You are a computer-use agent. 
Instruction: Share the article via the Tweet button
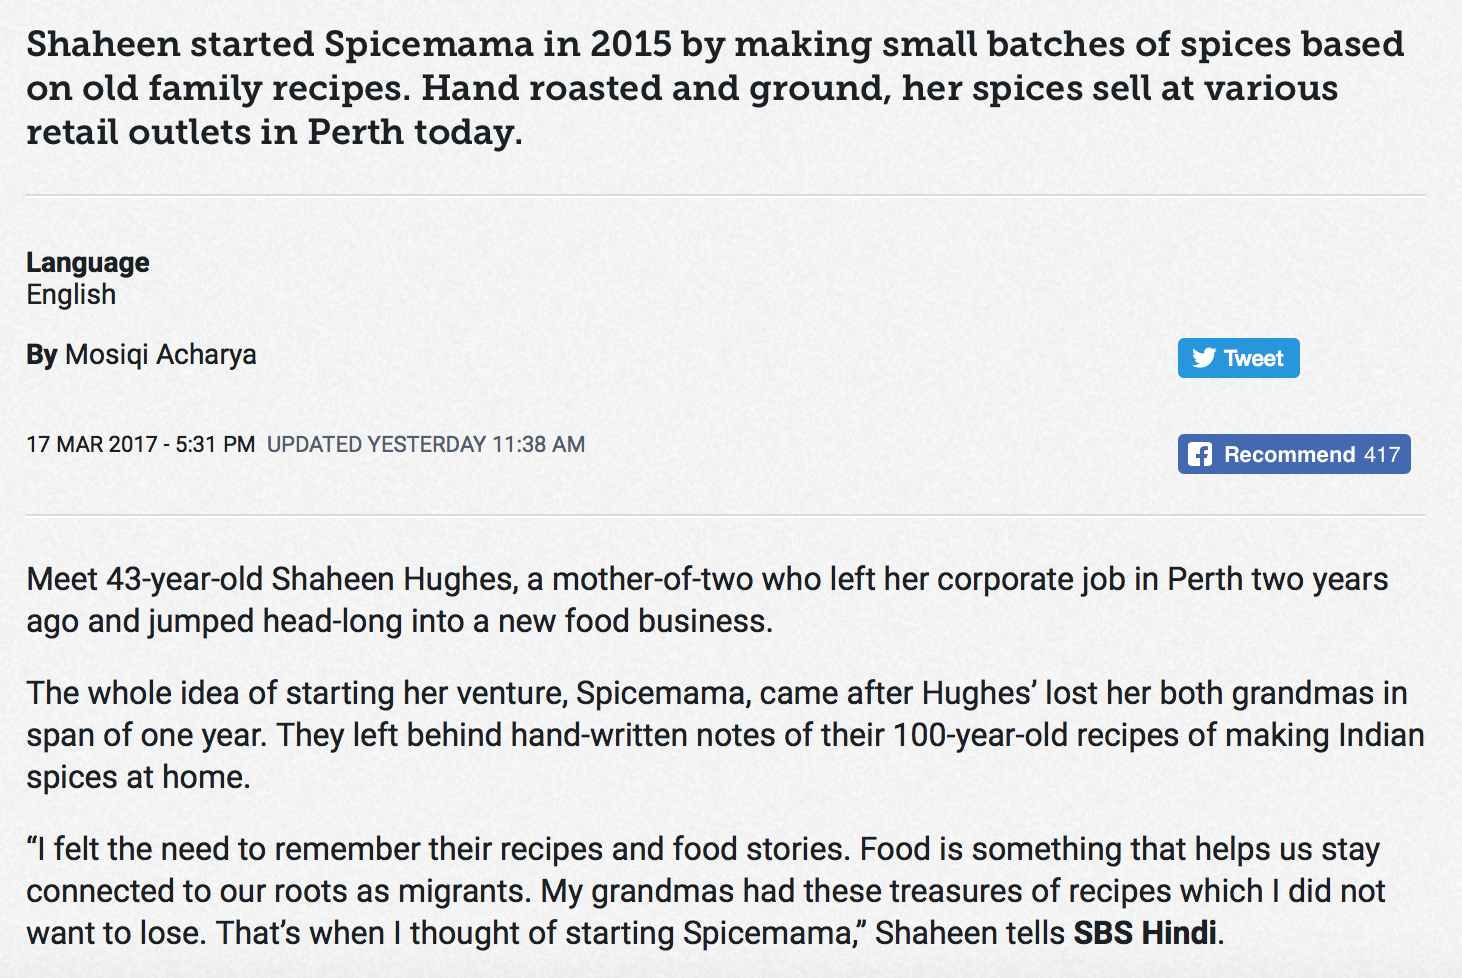1238,358
